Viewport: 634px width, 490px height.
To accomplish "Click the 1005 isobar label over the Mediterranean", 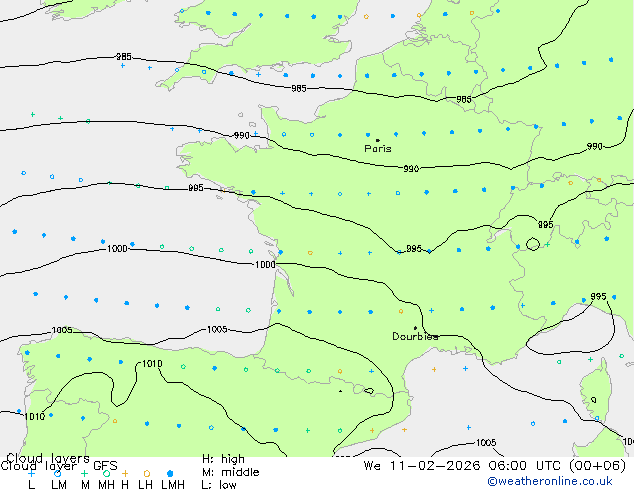I will 486,443.
